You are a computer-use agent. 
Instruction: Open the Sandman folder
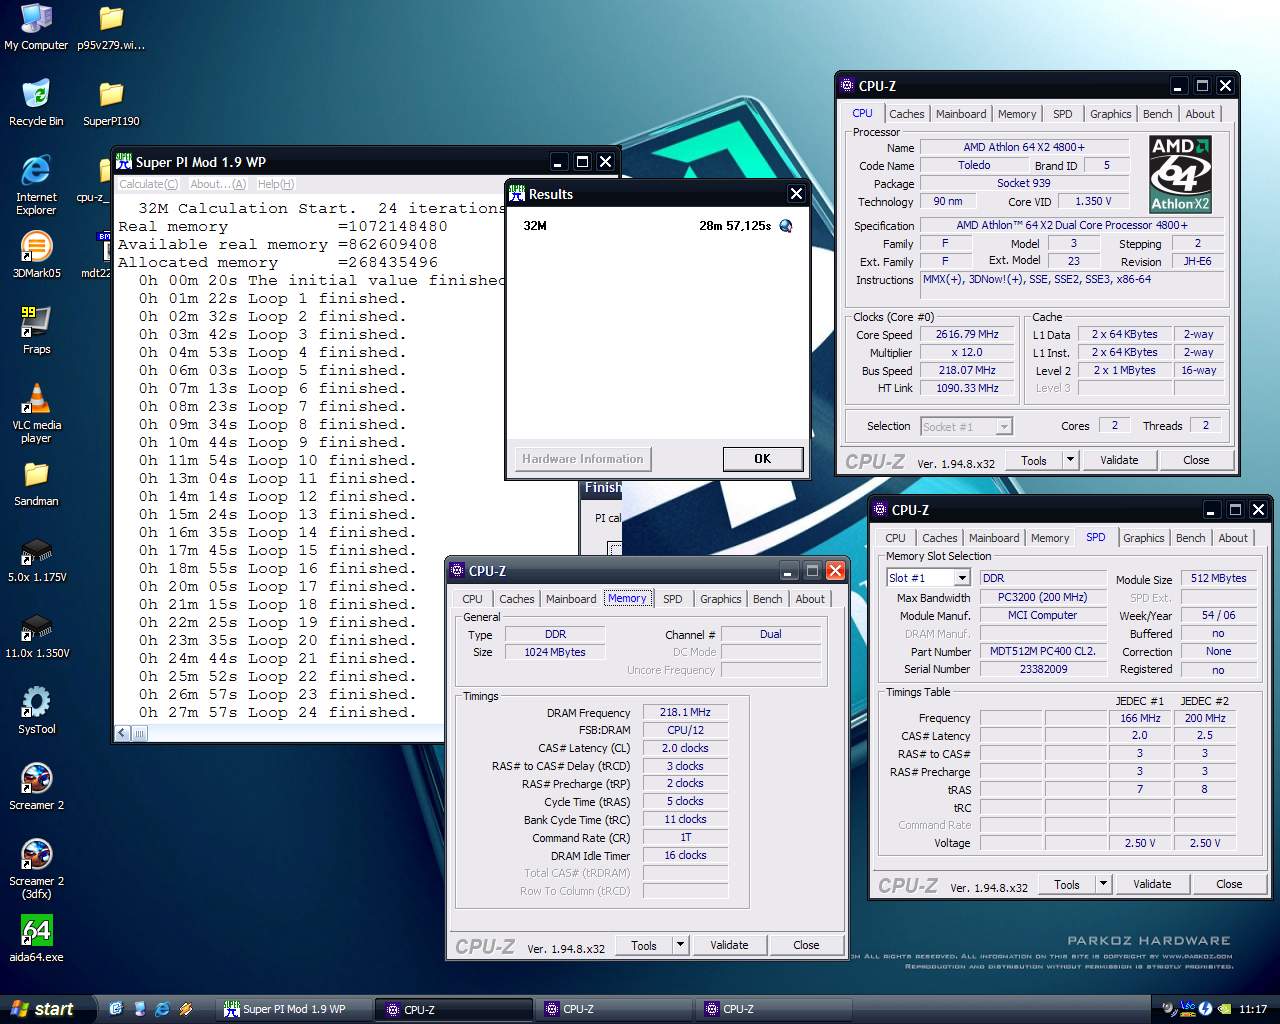36,483
